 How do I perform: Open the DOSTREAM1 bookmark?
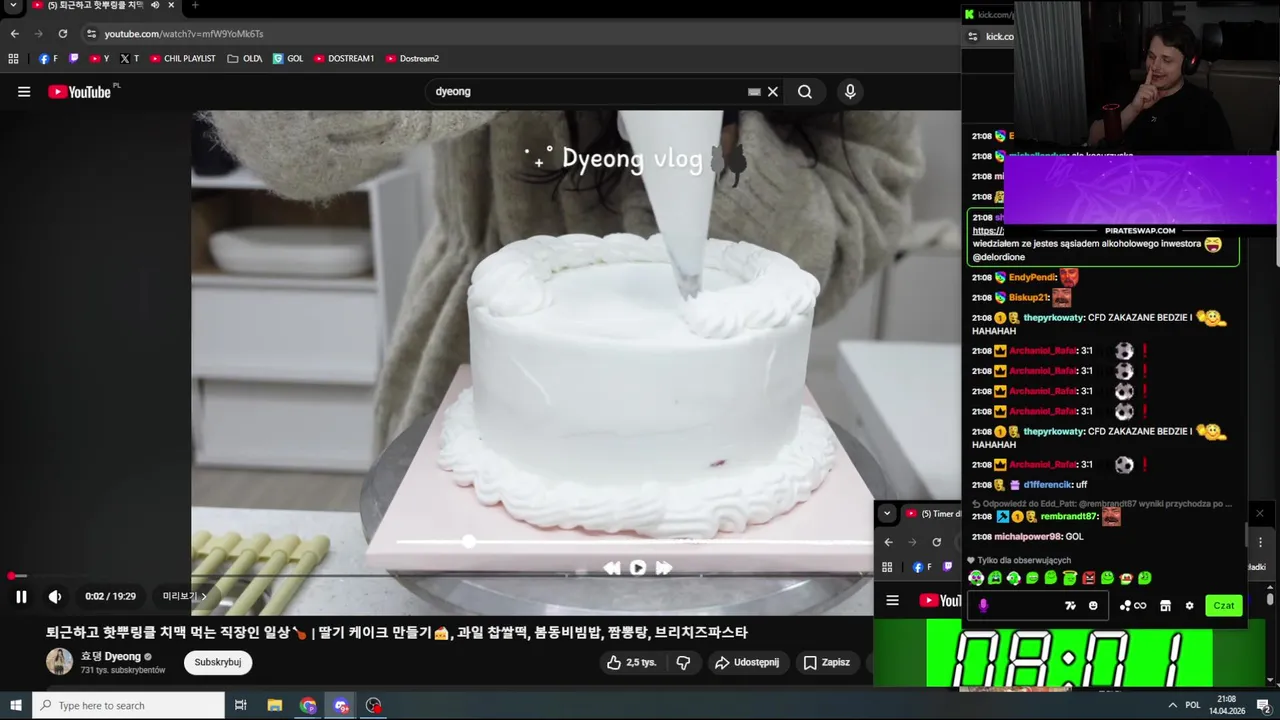click(344, 59)
